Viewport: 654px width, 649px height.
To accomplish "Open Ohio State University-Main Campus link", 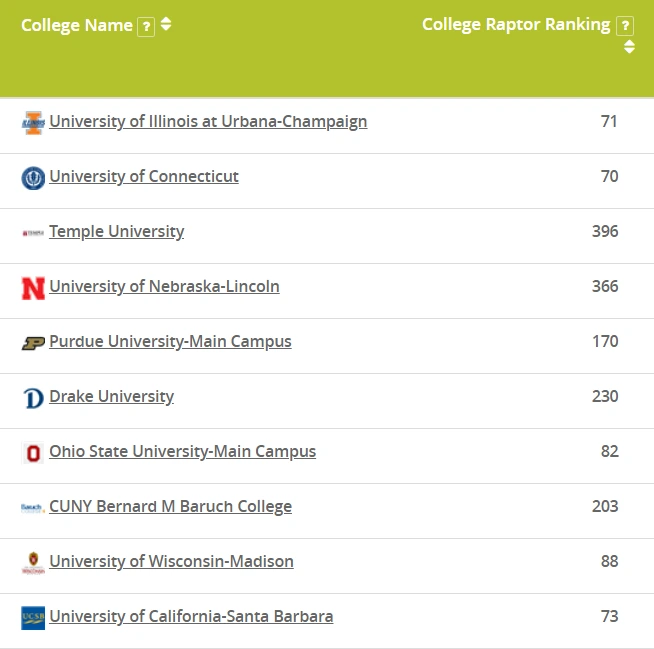I will [x=182, y=452].
